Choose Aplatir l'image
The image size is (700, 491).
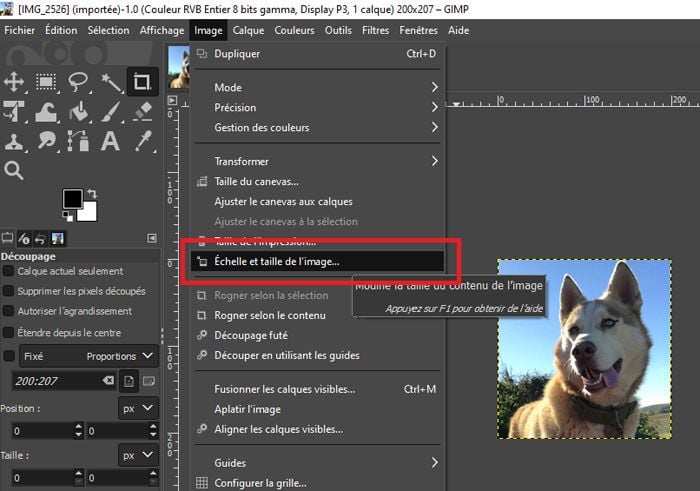coord(318,409)
